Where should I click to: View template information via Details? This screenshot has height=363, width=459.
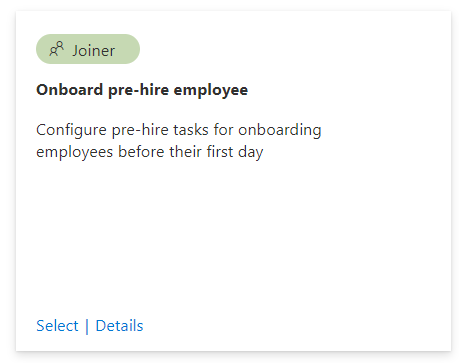click(x=119, y=326)
